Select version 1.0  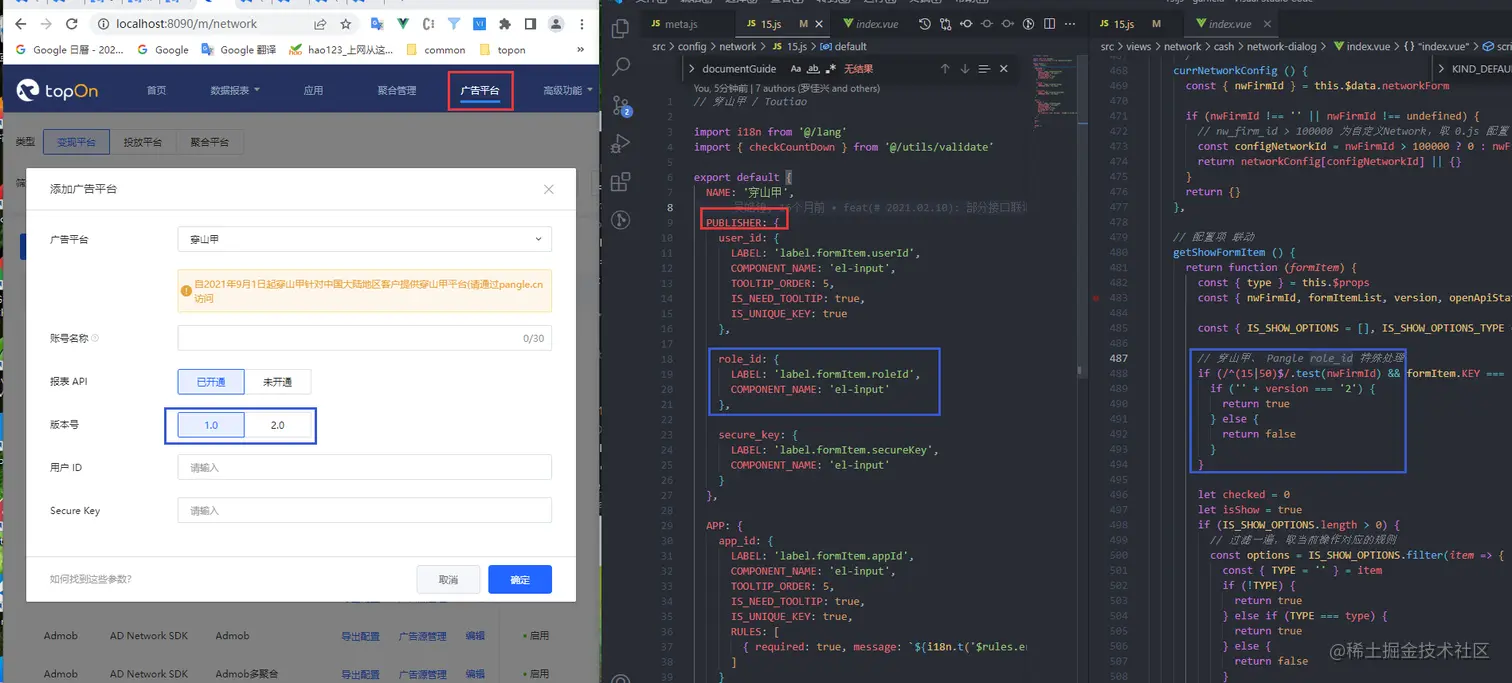pos(211,425)
